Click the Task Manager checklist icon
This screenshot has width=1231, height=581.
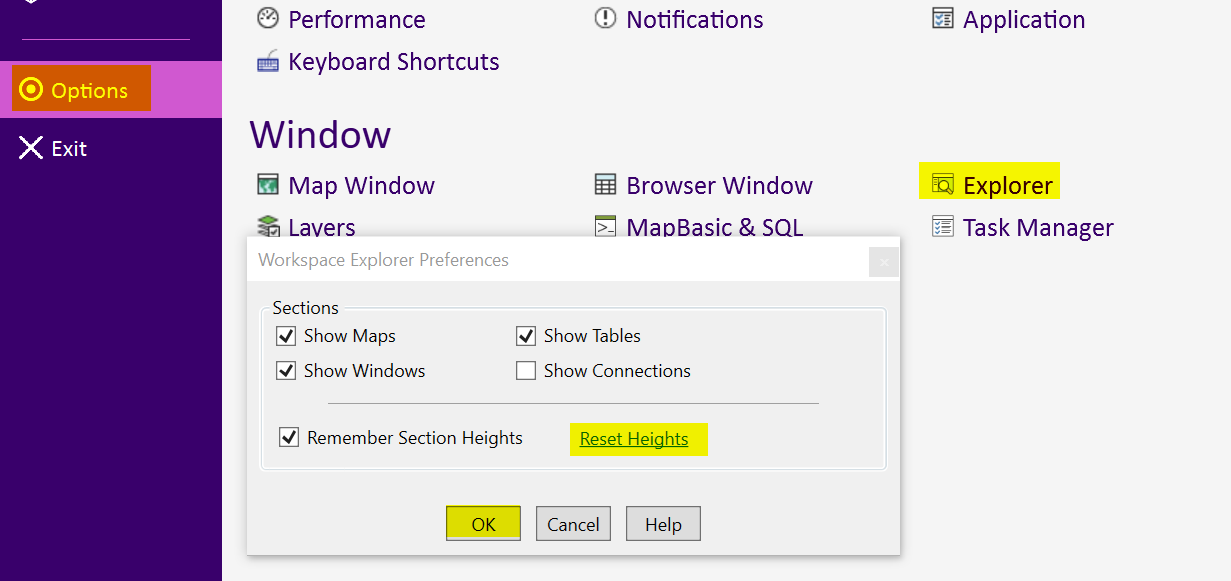pos(942,227)
